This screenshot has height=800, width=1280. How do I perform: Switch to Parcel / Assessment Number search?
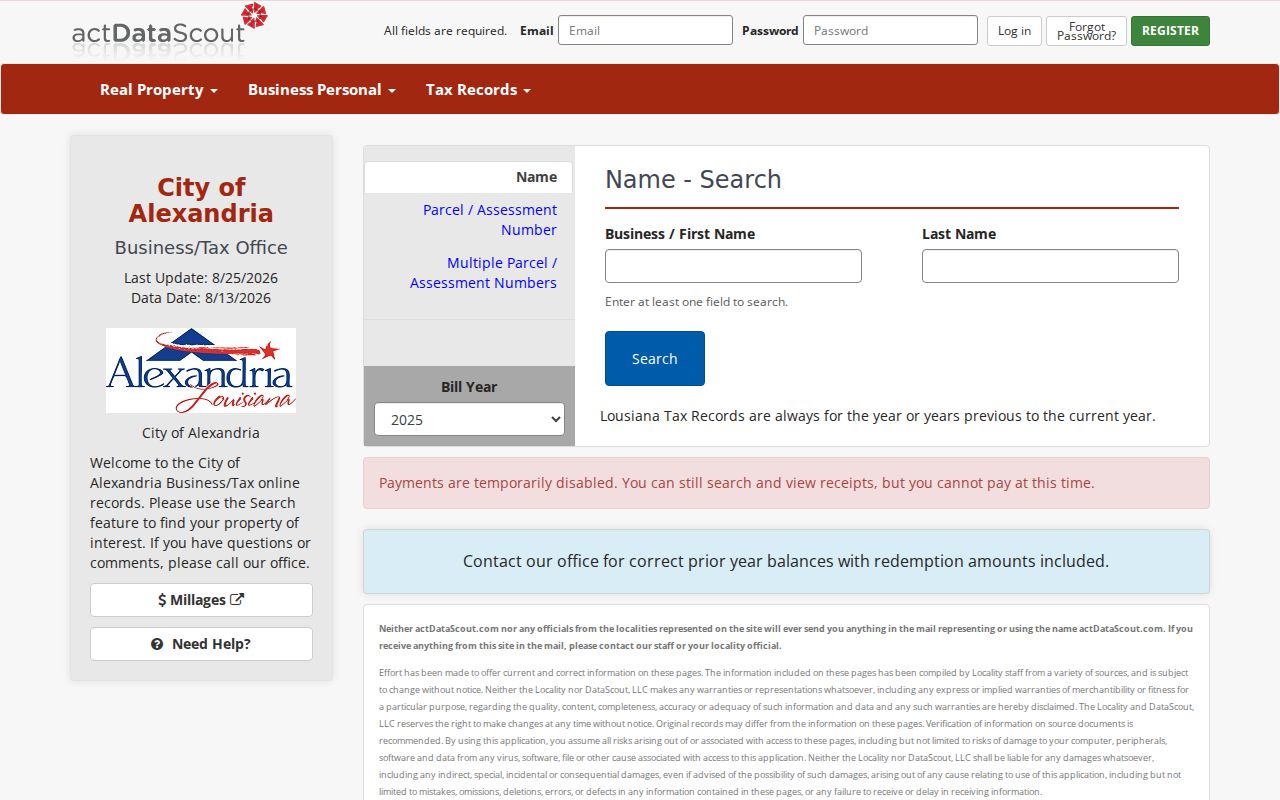click(x=490, y=220)
